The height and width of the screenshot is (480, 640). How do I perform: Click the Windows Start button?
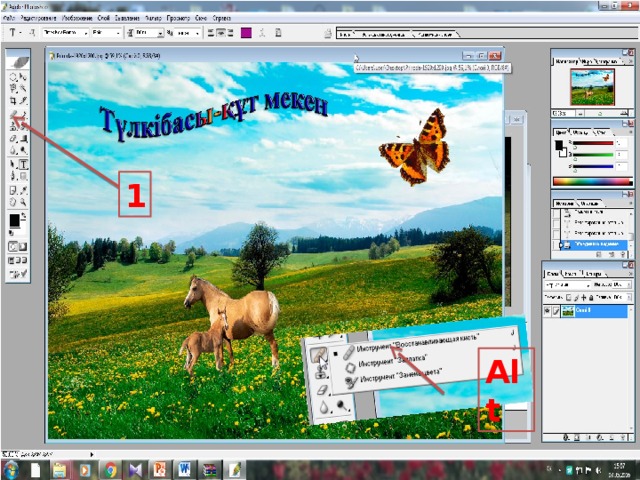(x=11, y=468)
